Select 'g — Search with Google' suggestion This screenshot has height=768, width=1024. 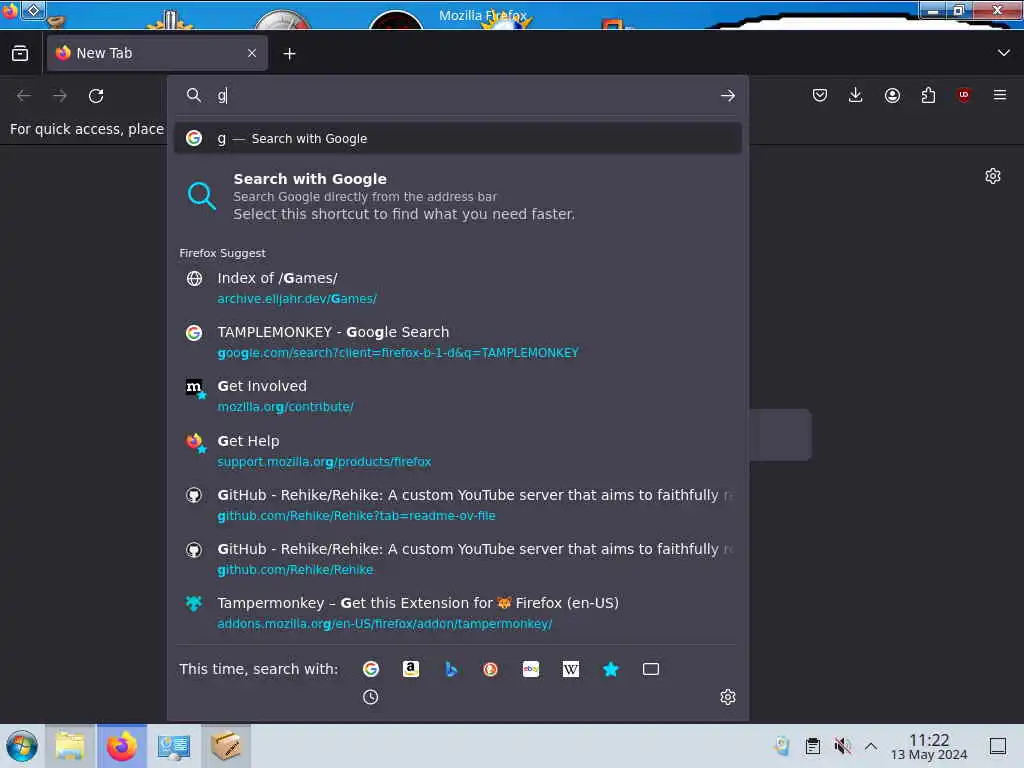coord(458,138)
